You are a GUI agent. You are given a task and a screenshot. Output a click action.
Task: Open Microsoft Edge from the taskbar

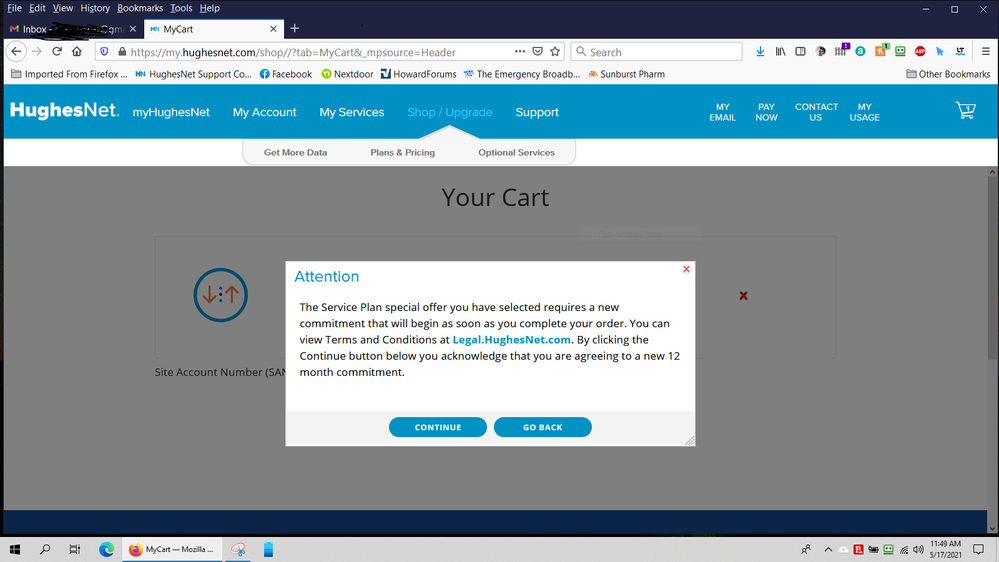click(x=106, y=549)
